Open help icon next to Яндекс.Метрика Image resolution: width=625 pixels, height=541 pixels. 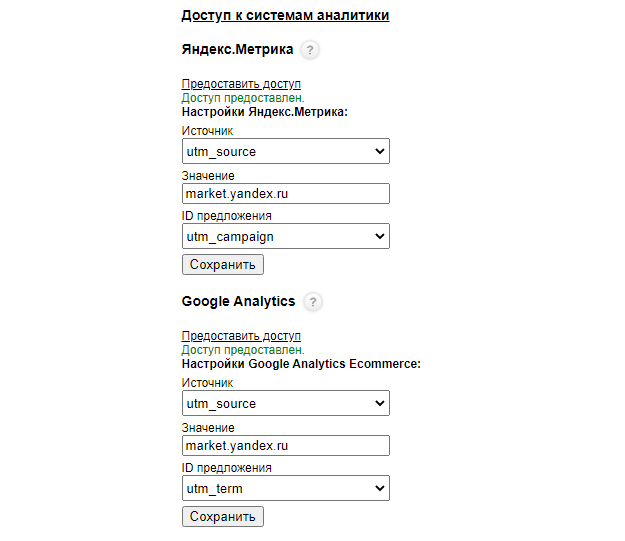(x=310, y=50)
